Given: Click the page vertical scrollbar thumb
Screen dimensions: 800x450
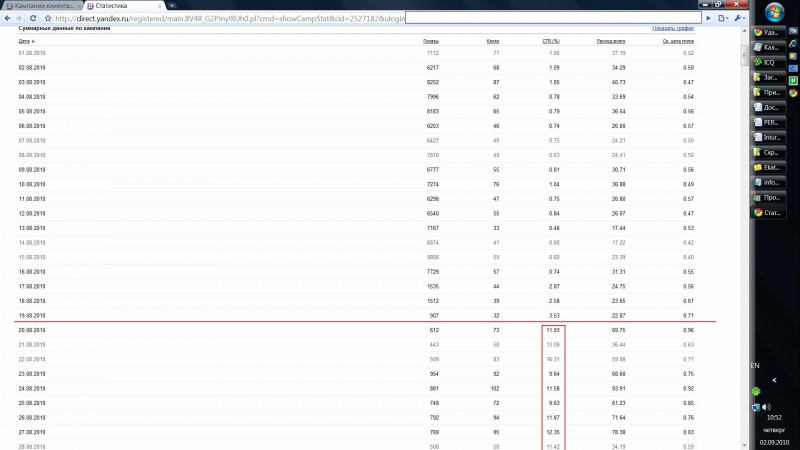Looking at the screenshot, I should pyautogui.click(x=744, y=55).
